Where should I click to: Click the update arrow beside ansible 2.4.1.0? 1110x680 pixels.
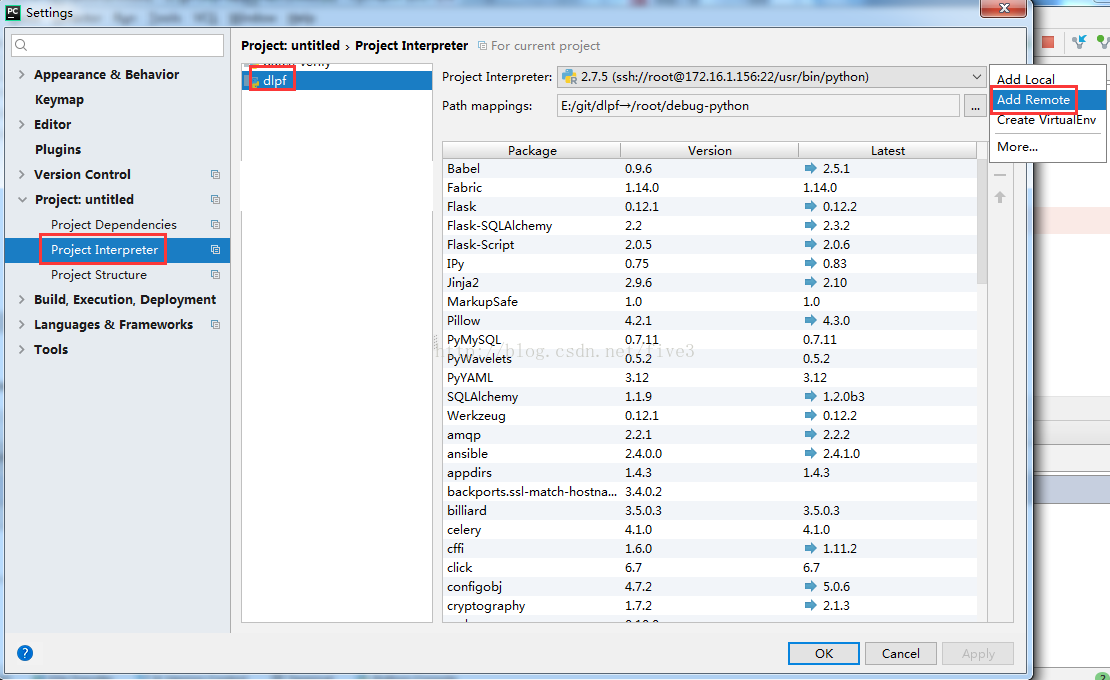(x=811, y=454)
